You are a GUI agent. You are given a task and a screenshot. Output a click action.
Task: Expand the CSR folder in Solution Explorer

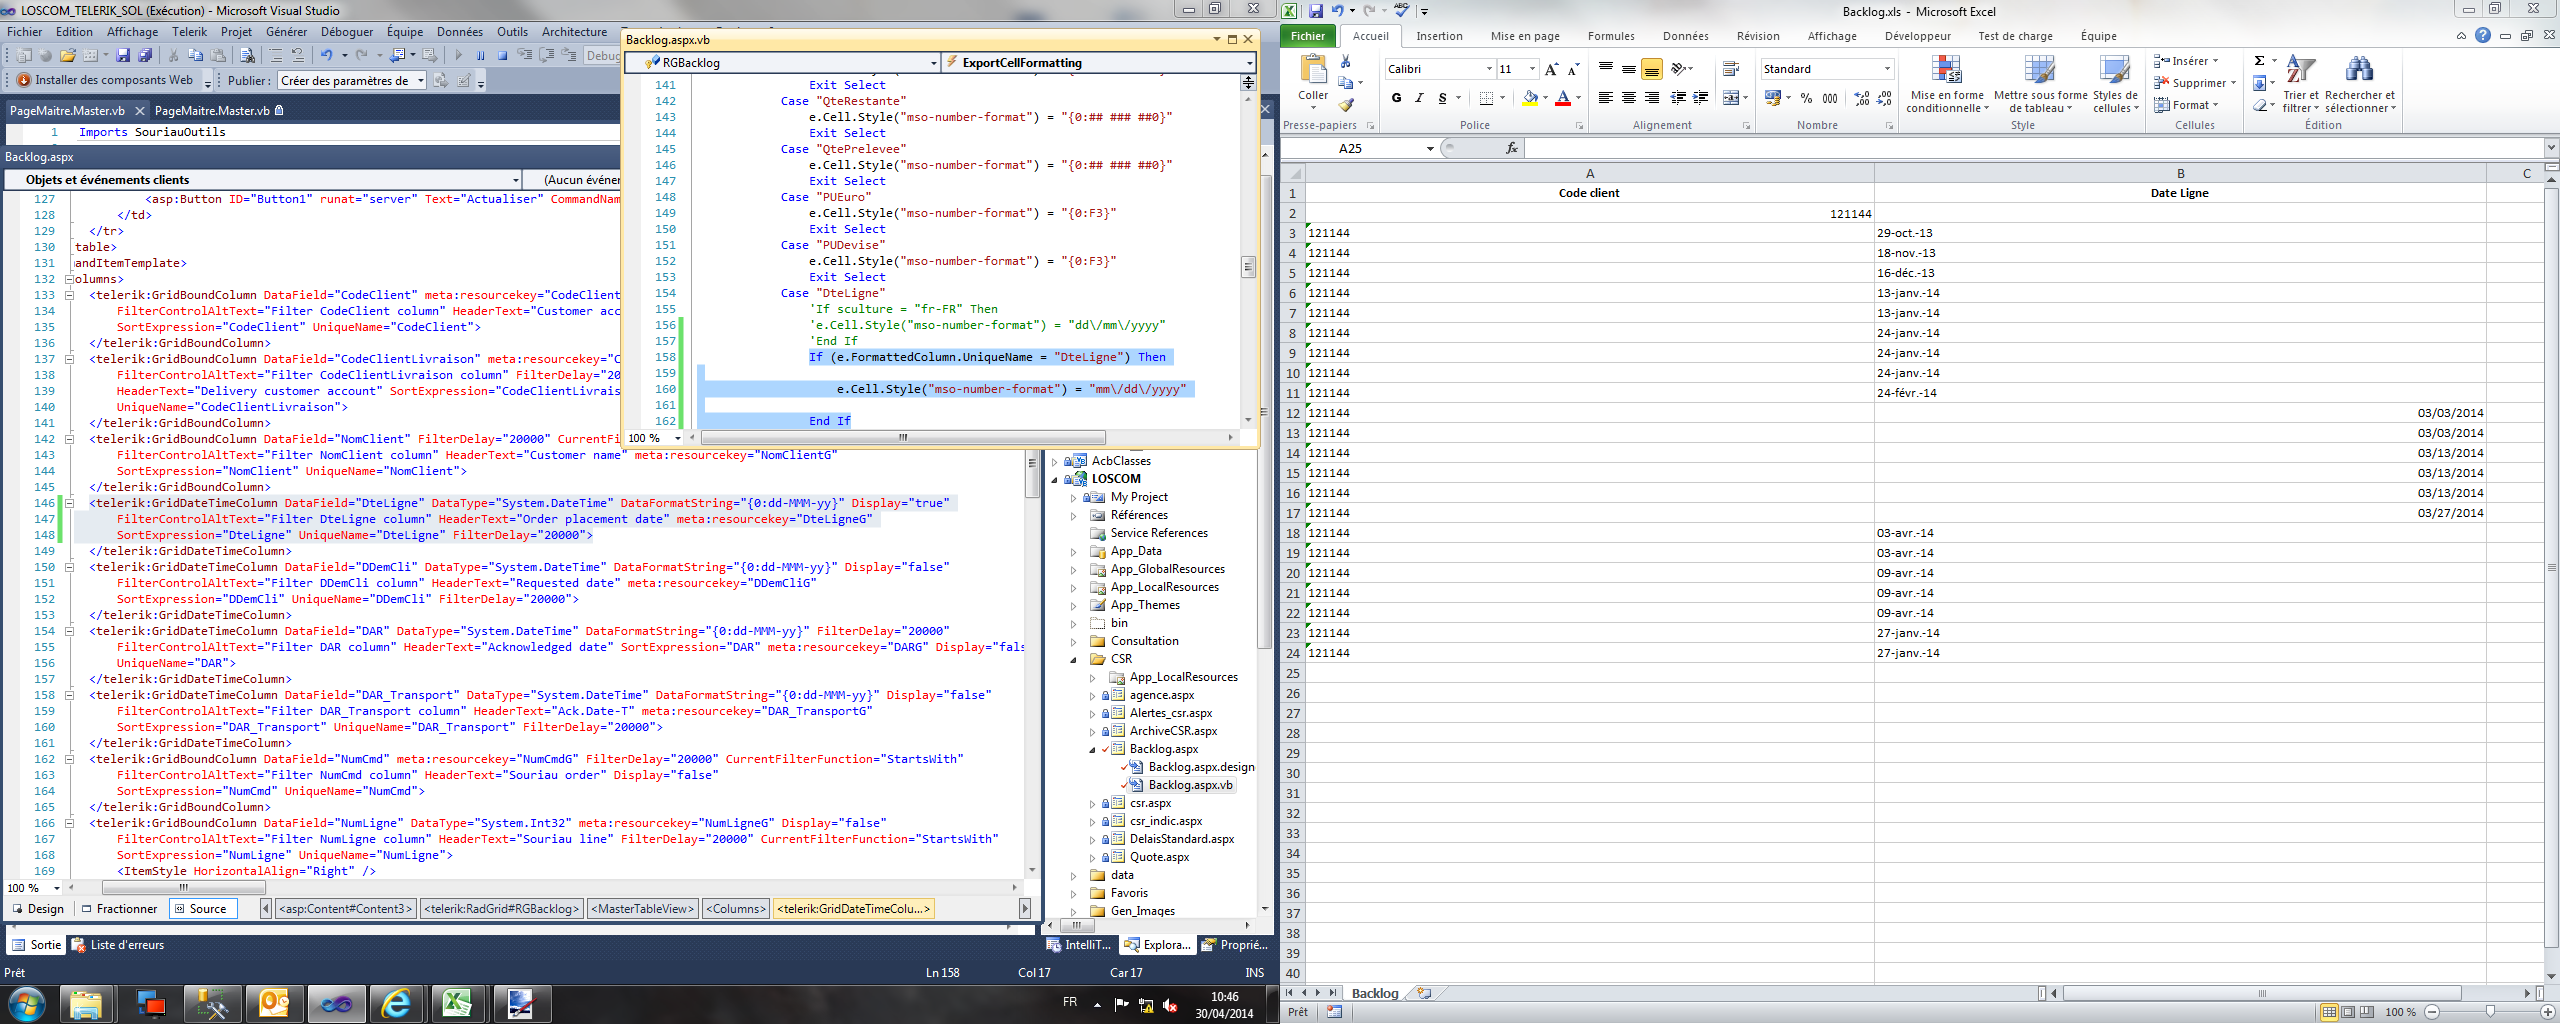coord(1074,660)
